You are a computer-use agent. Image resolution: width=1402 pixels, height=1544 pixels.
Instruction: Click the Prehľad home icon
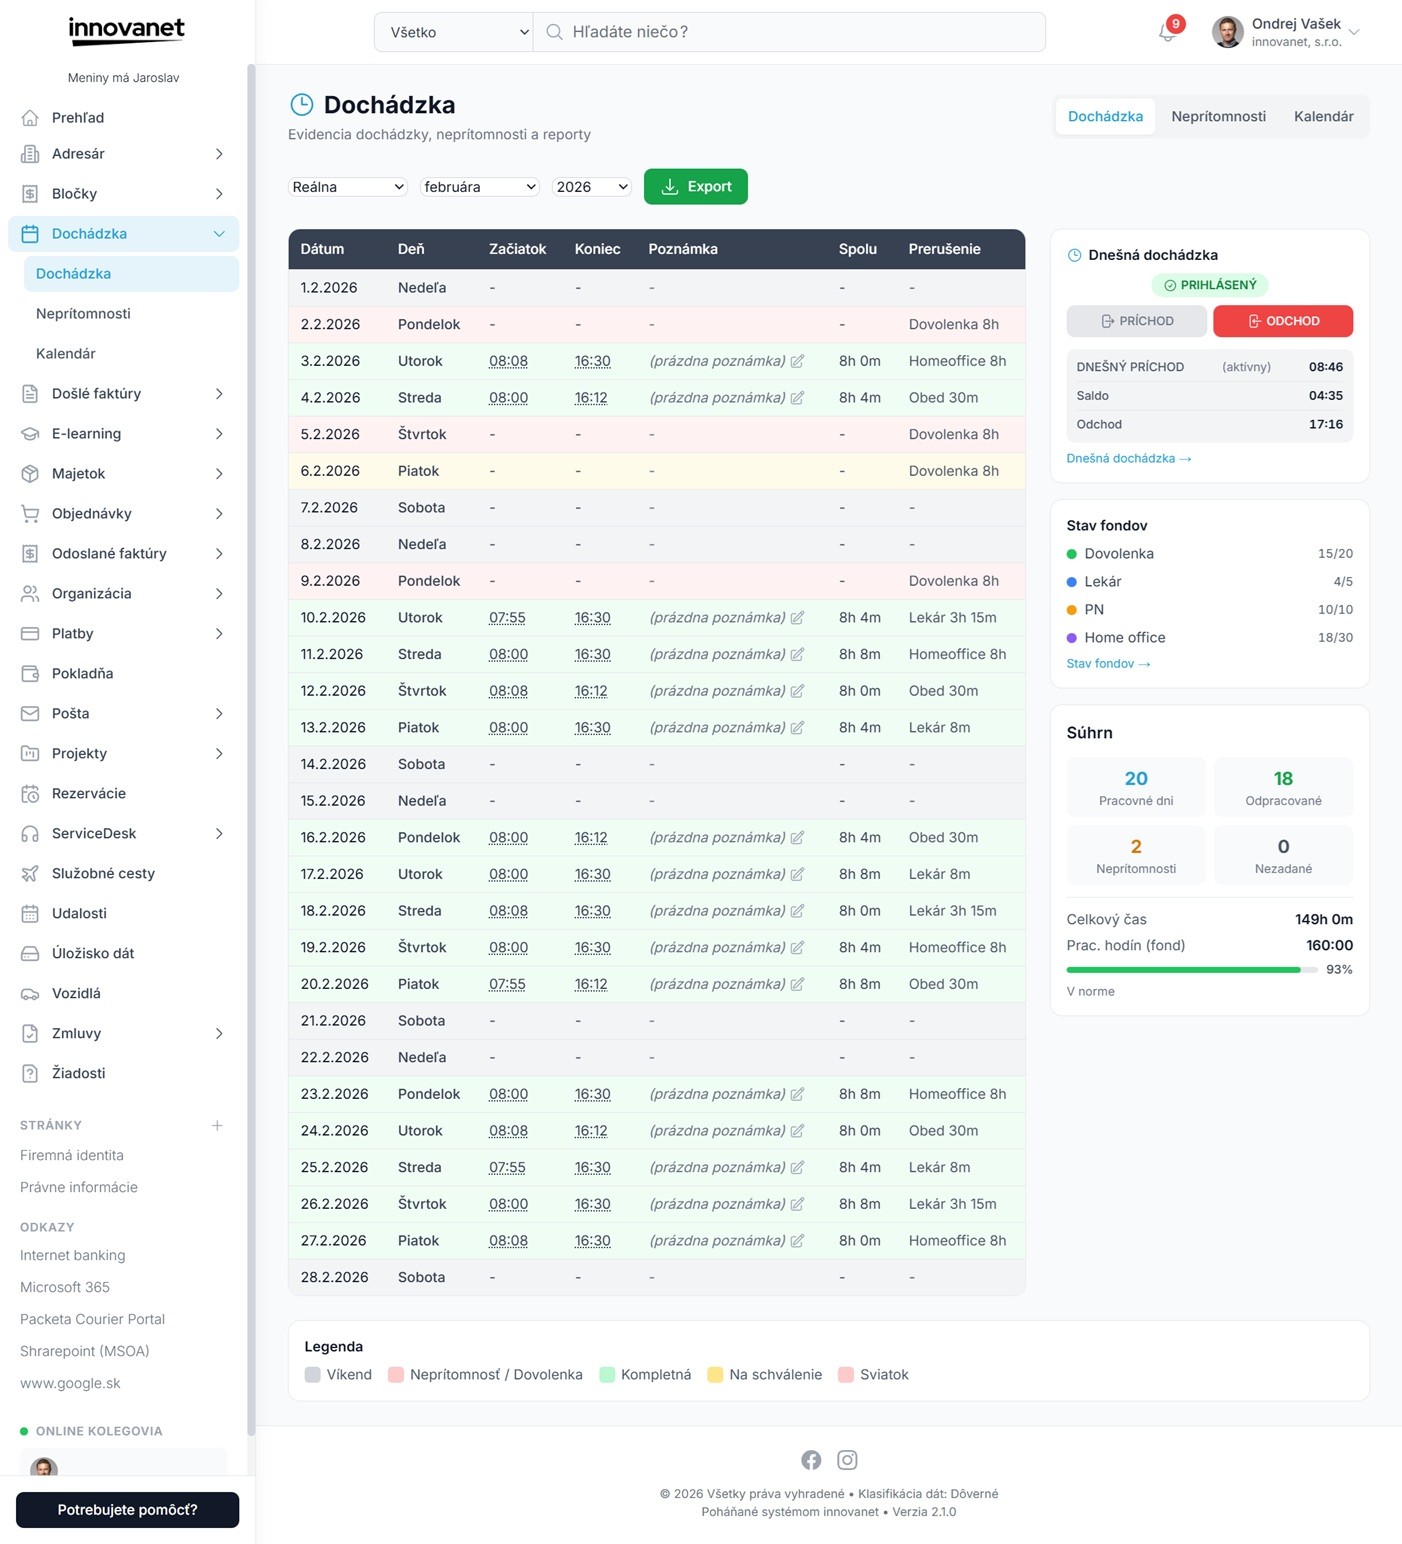pos(30,117)
